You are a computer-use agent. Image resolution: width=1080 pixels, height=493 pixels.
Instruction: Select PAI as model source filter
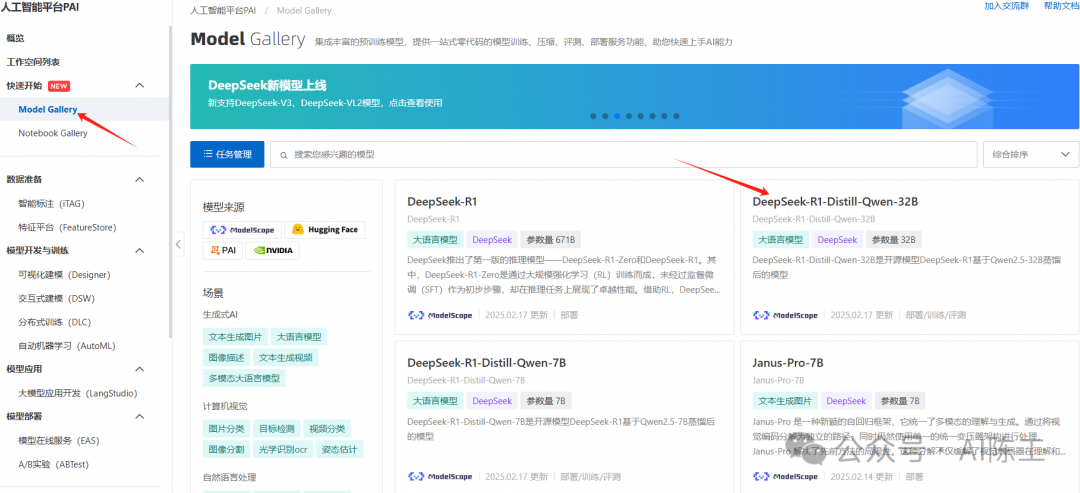[222, 251]
